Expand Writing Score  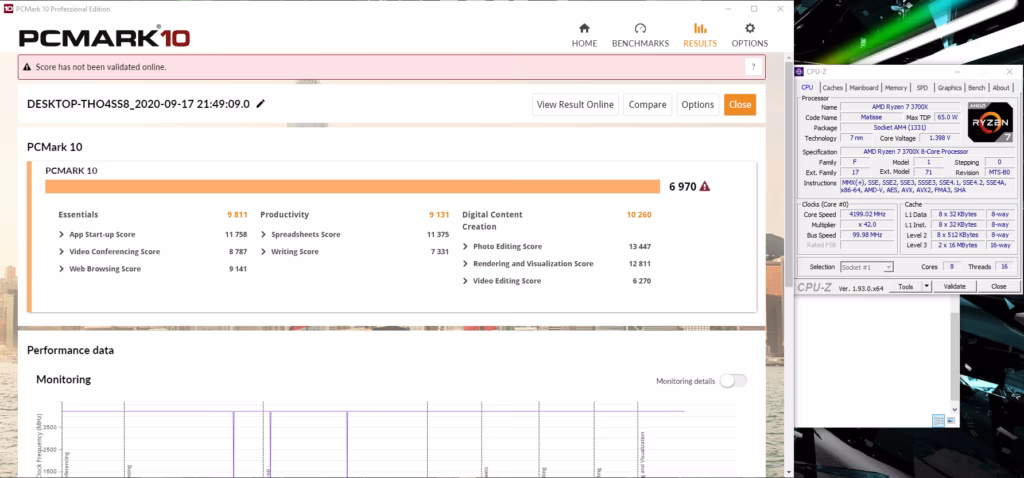tap(263, 251)
